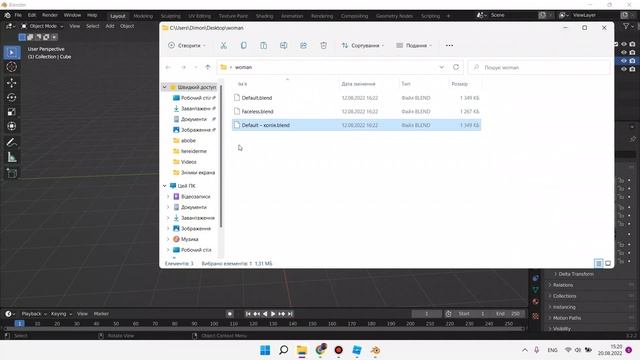This screenshot has width=640, height=360.
Task: Click the Cut icon in Explorer toolbar
Action: [x=223, y=45]
